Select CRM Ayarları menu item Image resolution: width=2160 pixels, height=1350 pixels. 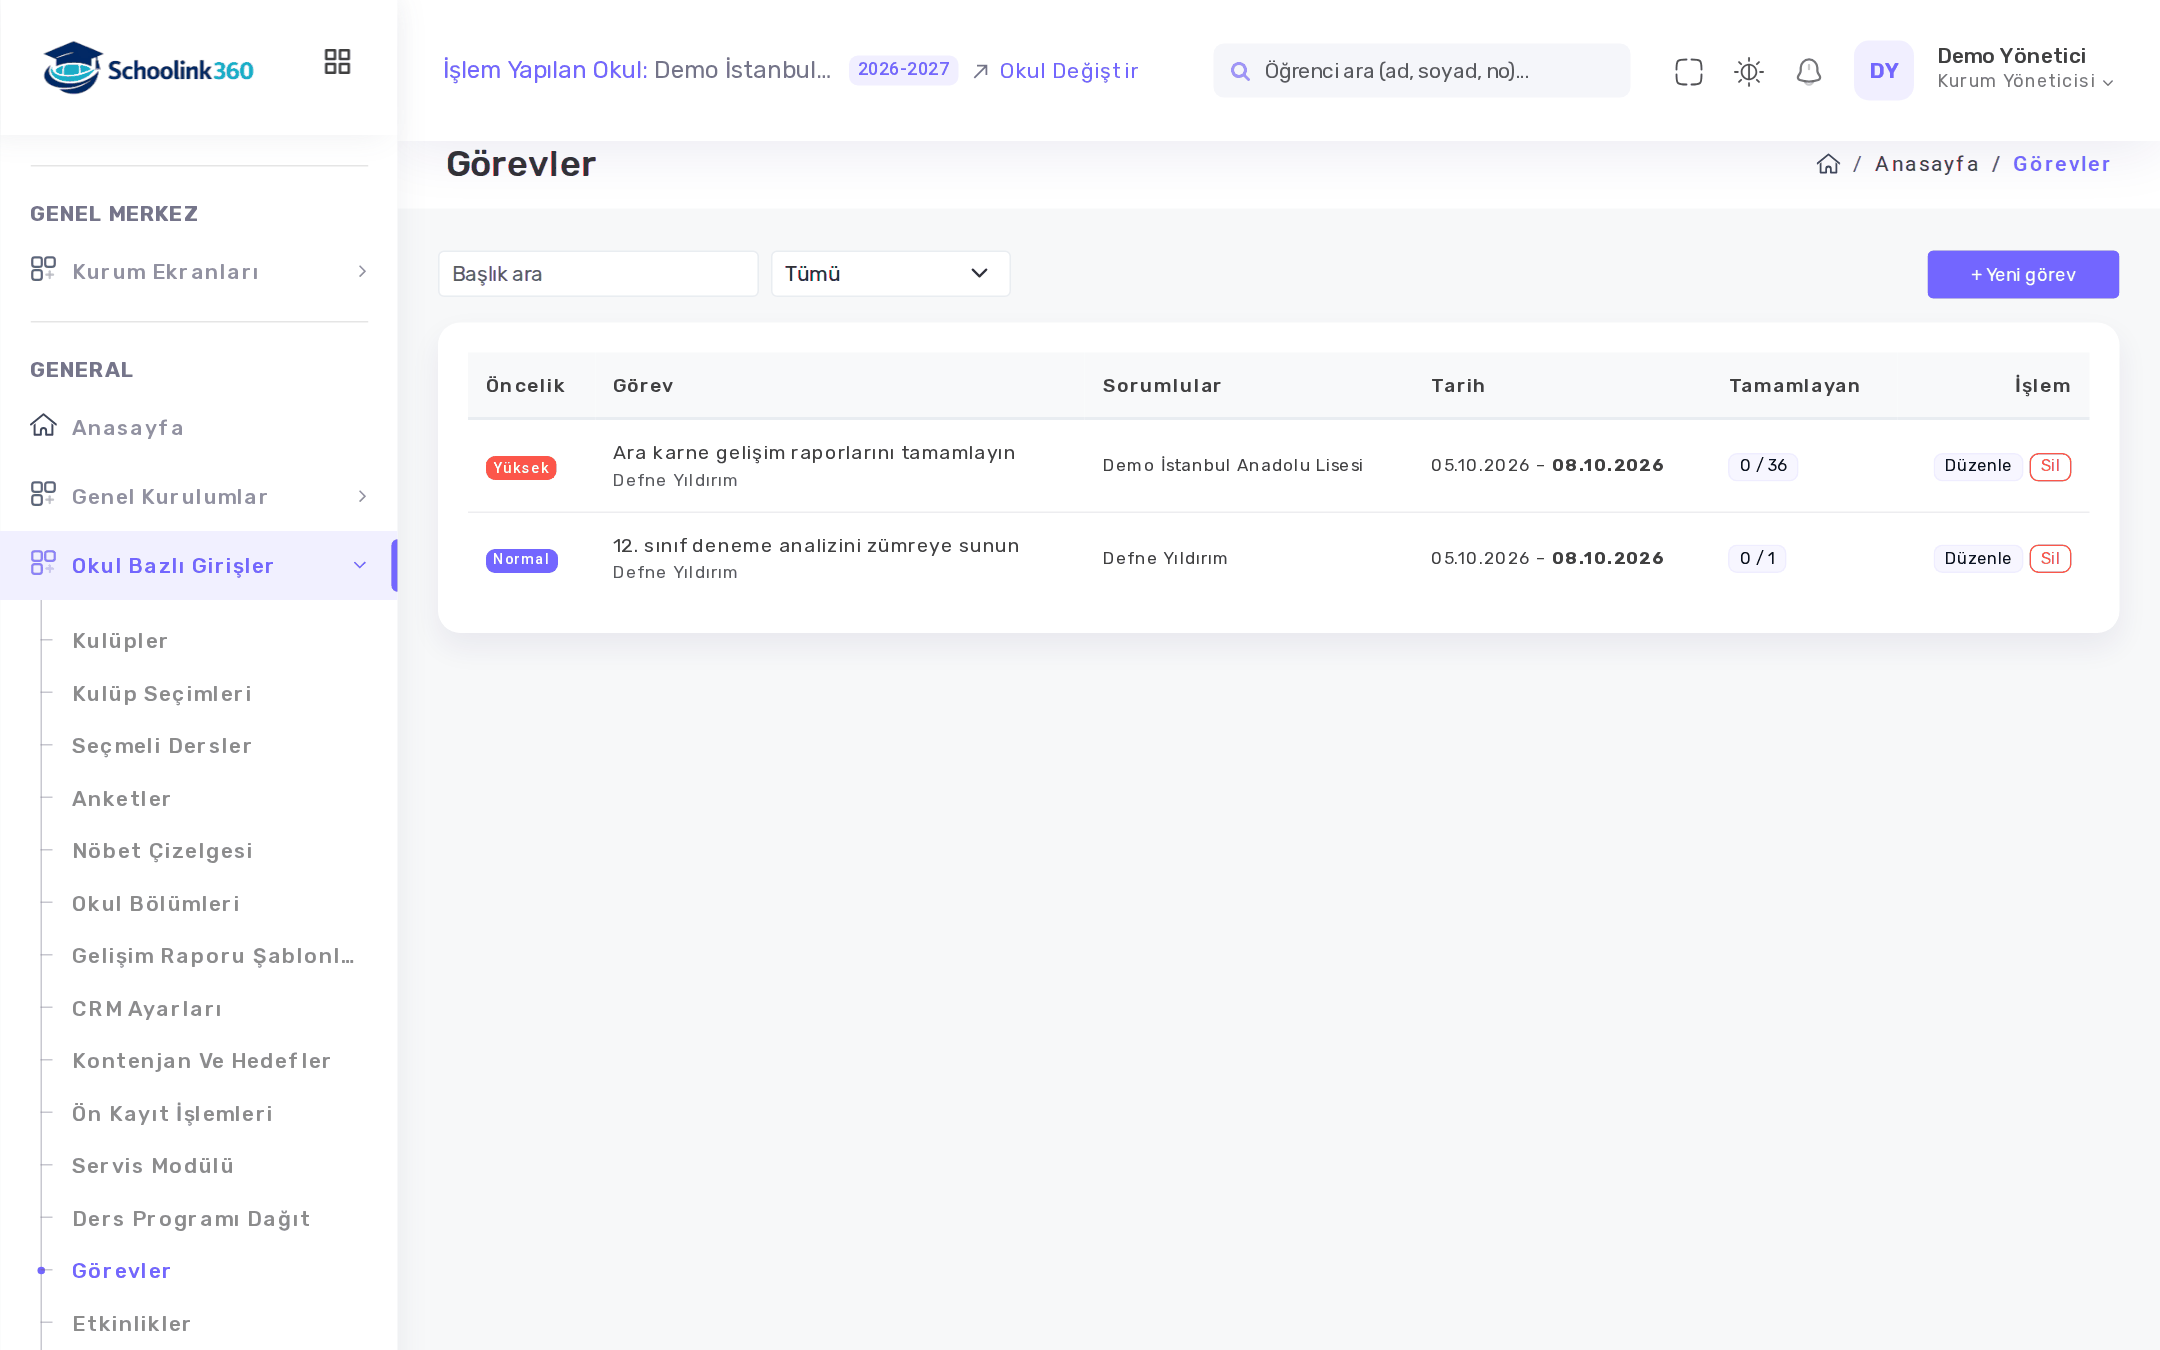(147, 1009)
